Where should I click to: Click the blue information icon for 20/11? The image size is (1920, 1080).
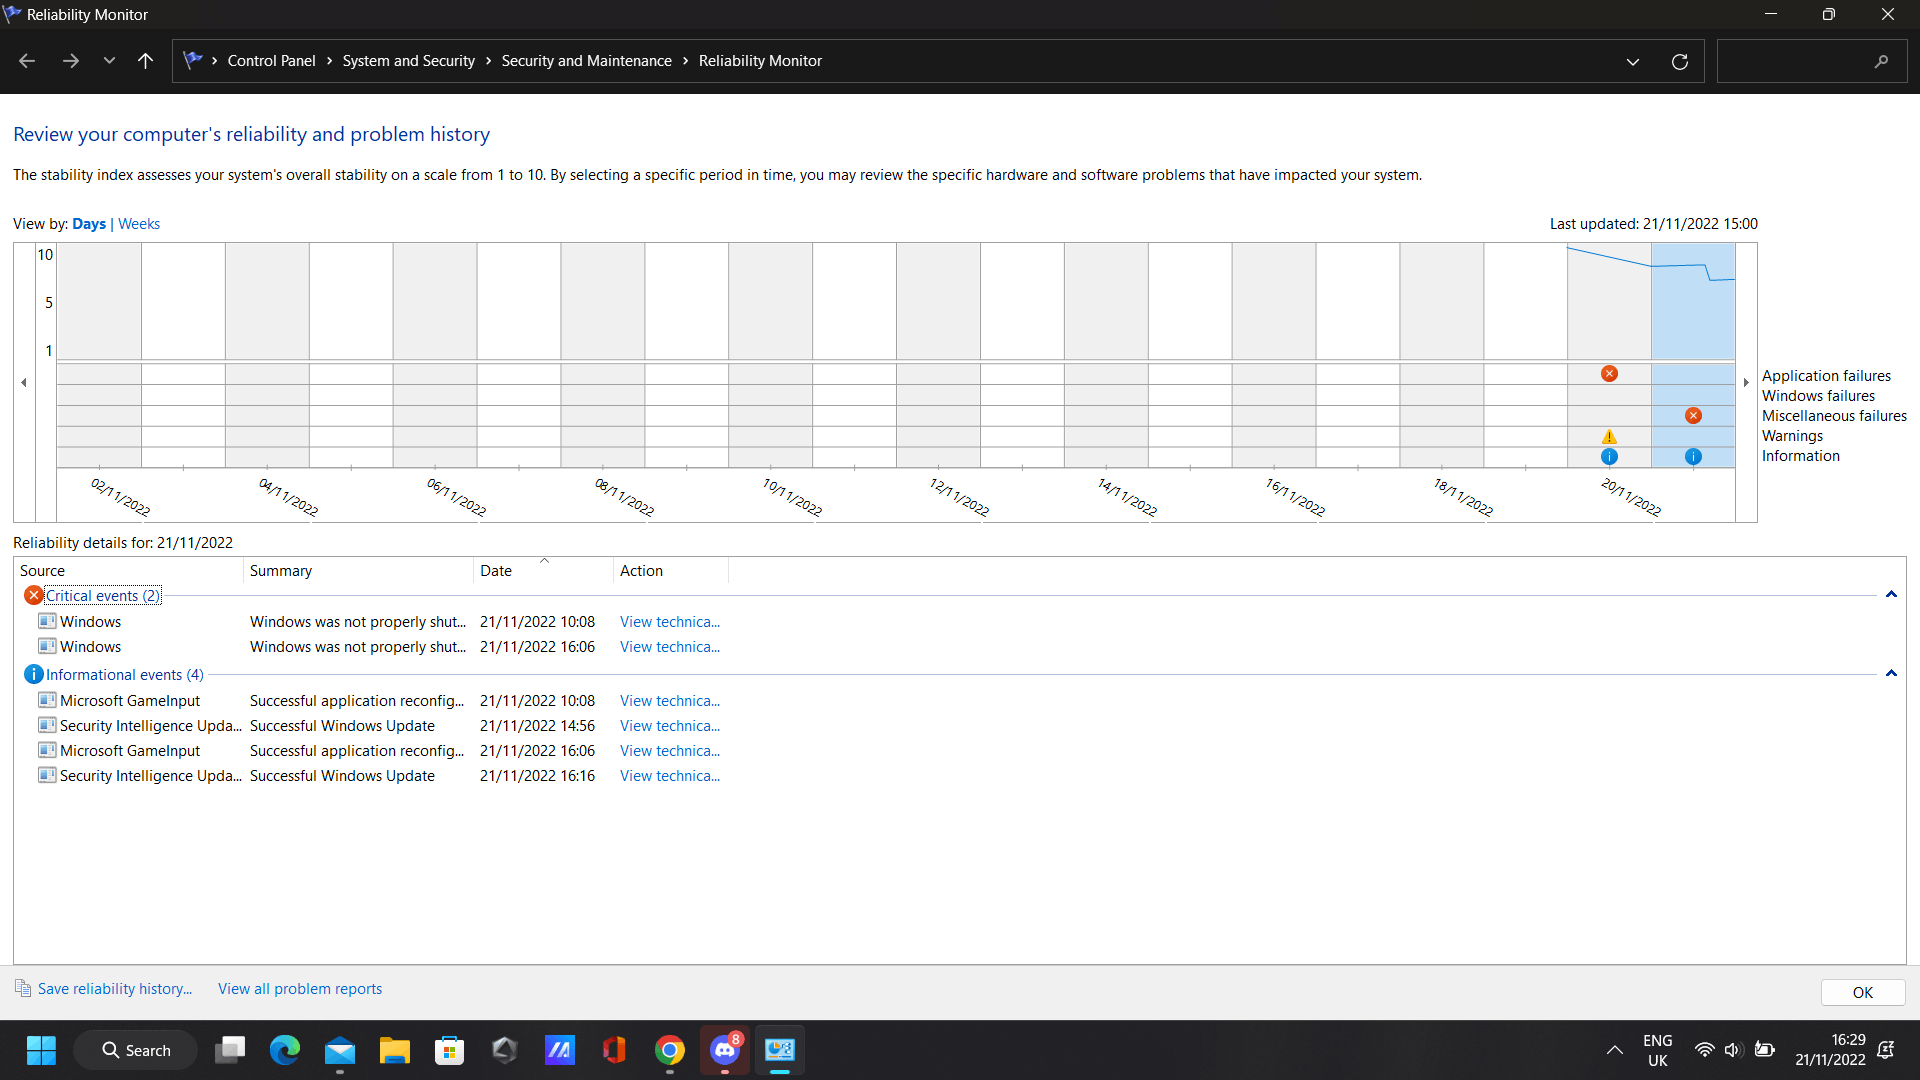point(1609,457)
